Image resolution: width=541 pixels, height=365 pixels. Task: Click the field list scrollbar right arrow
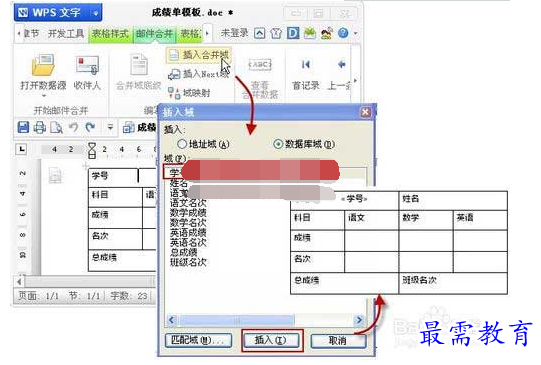click(x=359, y=320)
